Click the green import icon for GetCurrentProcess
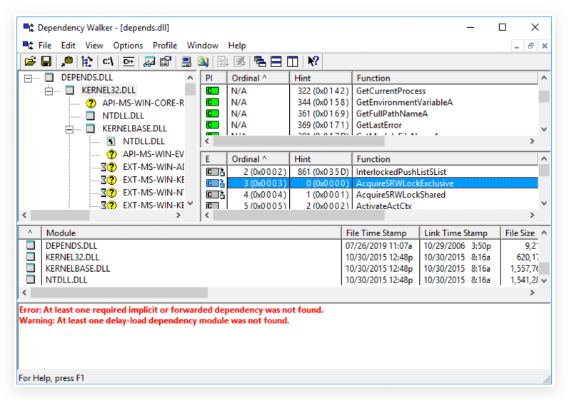The image size is (570, 402). (x=212, y=91)
